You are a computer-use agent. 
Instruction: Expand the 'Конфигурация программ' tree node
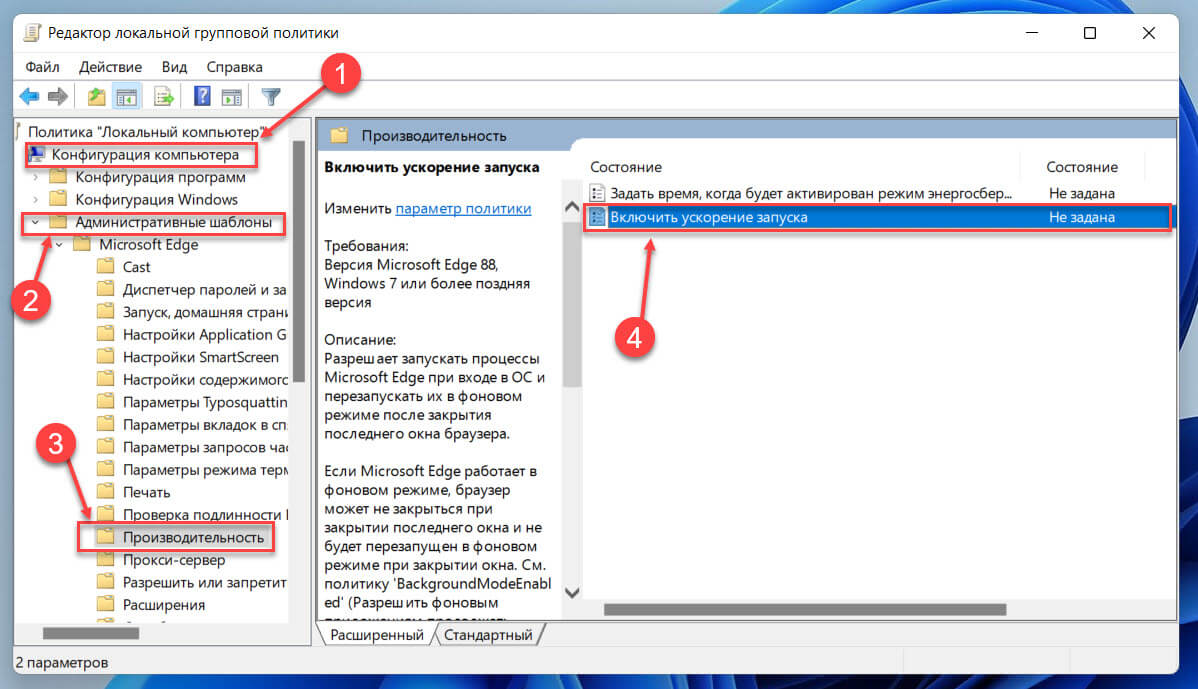(37, 178)
